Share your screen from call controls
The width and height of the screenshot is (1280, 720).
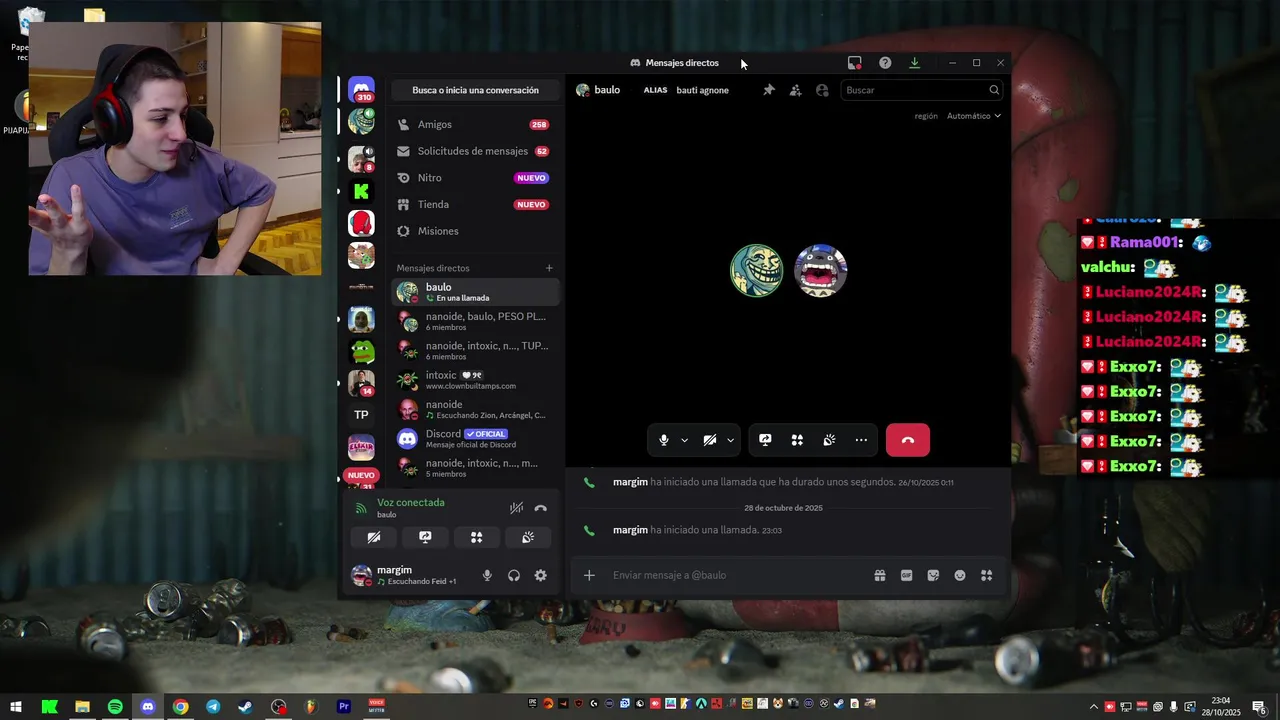(x=765, y=440)
